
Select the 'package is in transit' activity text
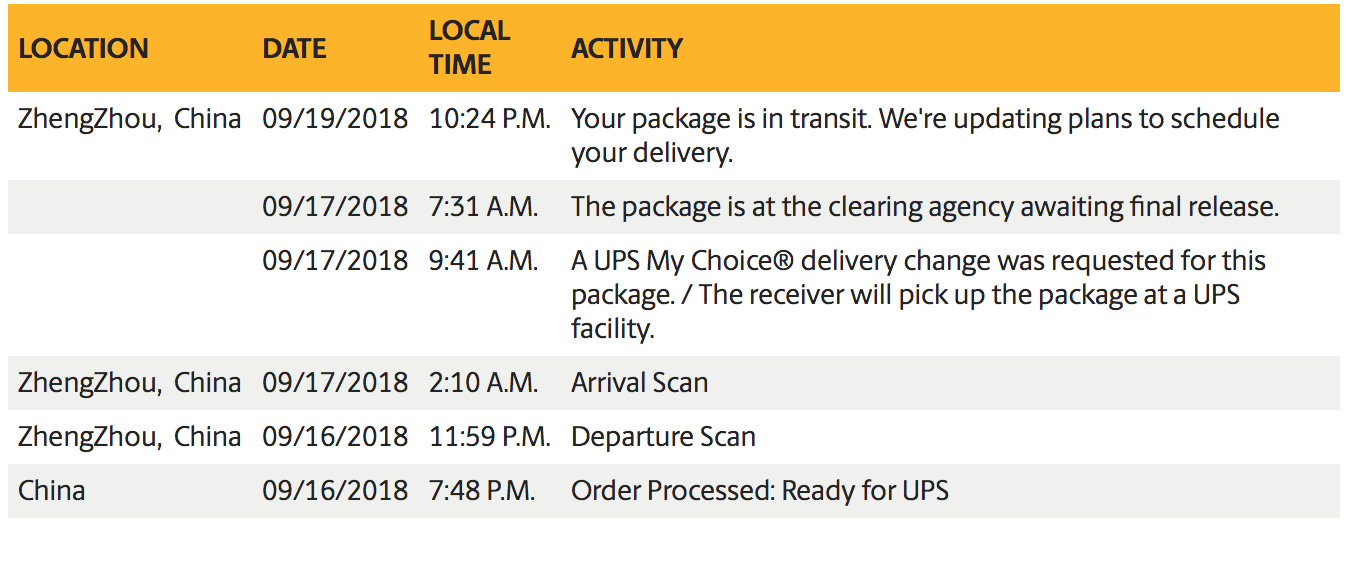click(x=925, y=135)
